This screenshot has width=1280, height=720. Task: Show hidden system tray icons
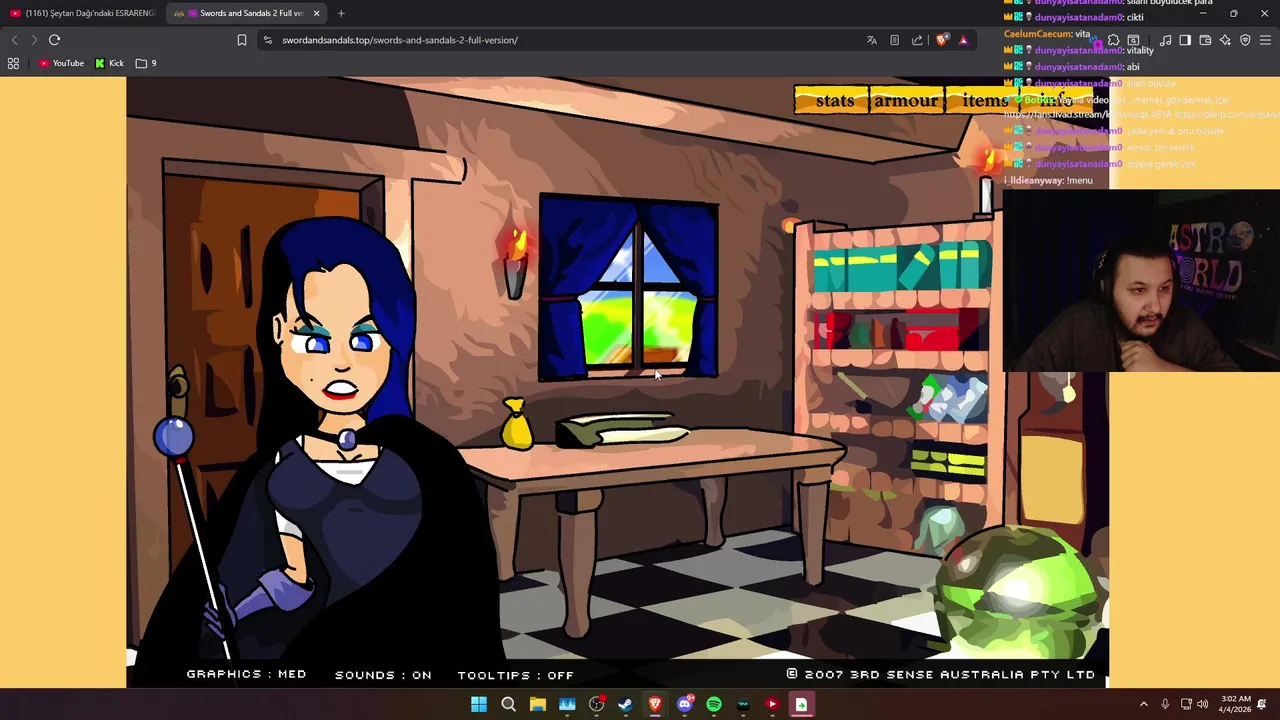[x=1144, y=704]
